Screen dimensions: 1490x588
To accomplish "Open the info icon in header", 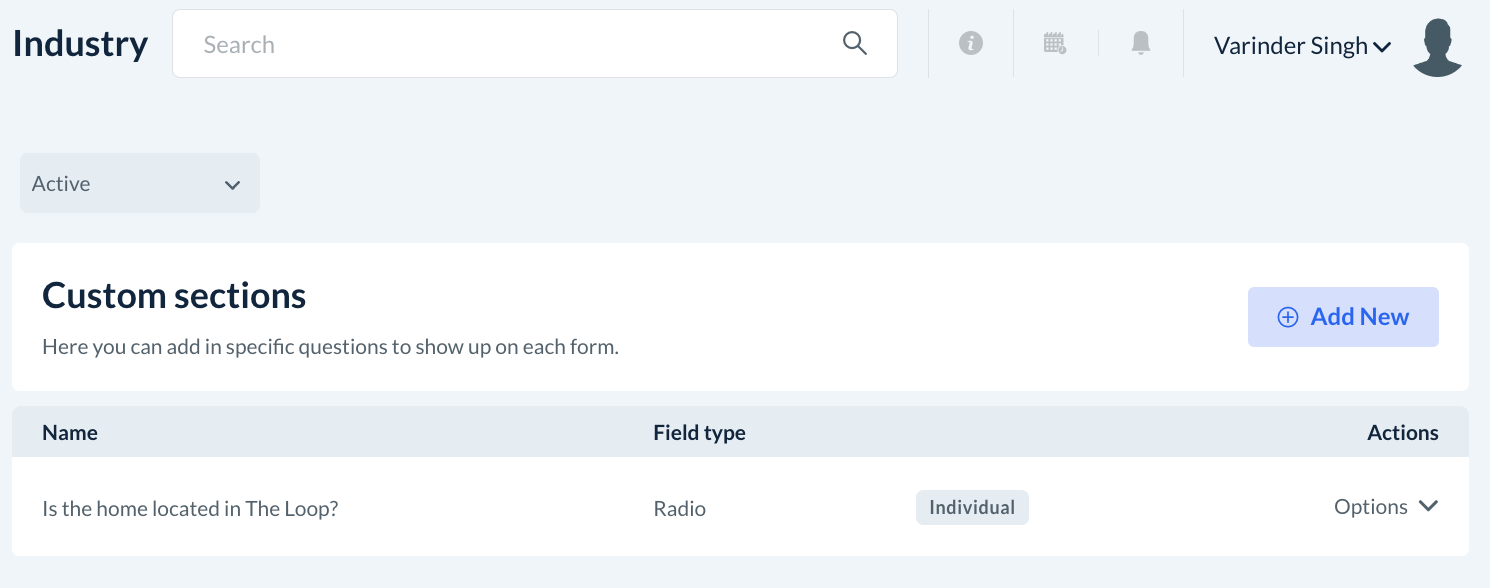I will pyautogui.click(x=970, y=43).
